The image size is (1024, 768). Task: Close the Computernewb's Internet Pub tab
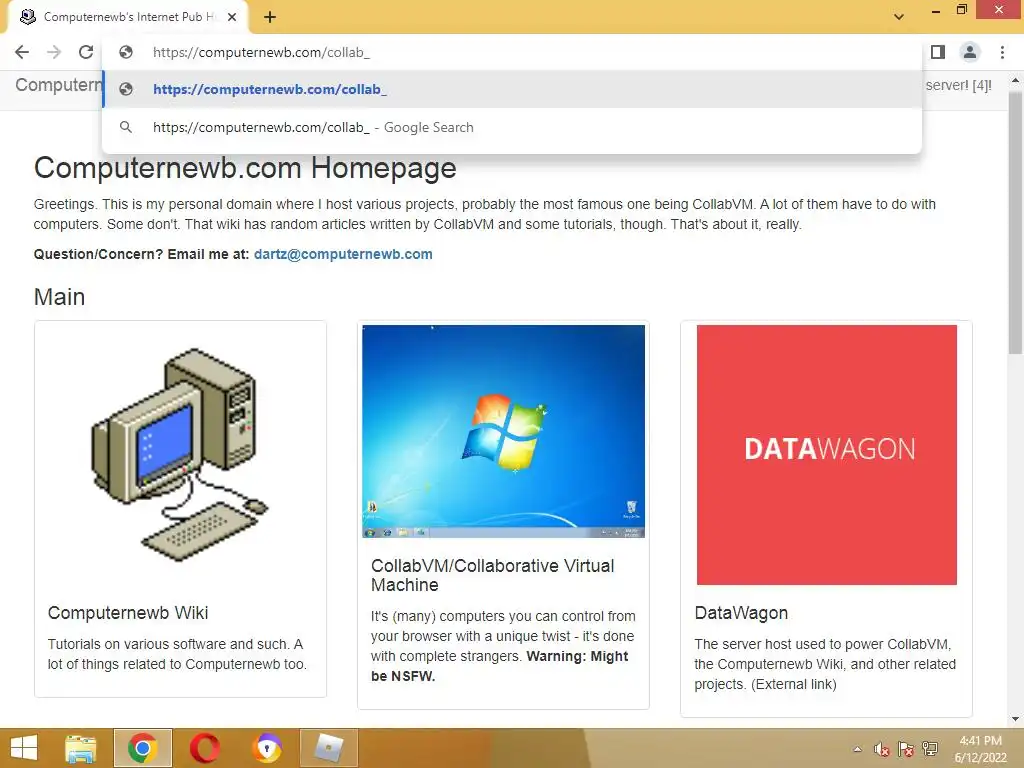pos(232,17)
